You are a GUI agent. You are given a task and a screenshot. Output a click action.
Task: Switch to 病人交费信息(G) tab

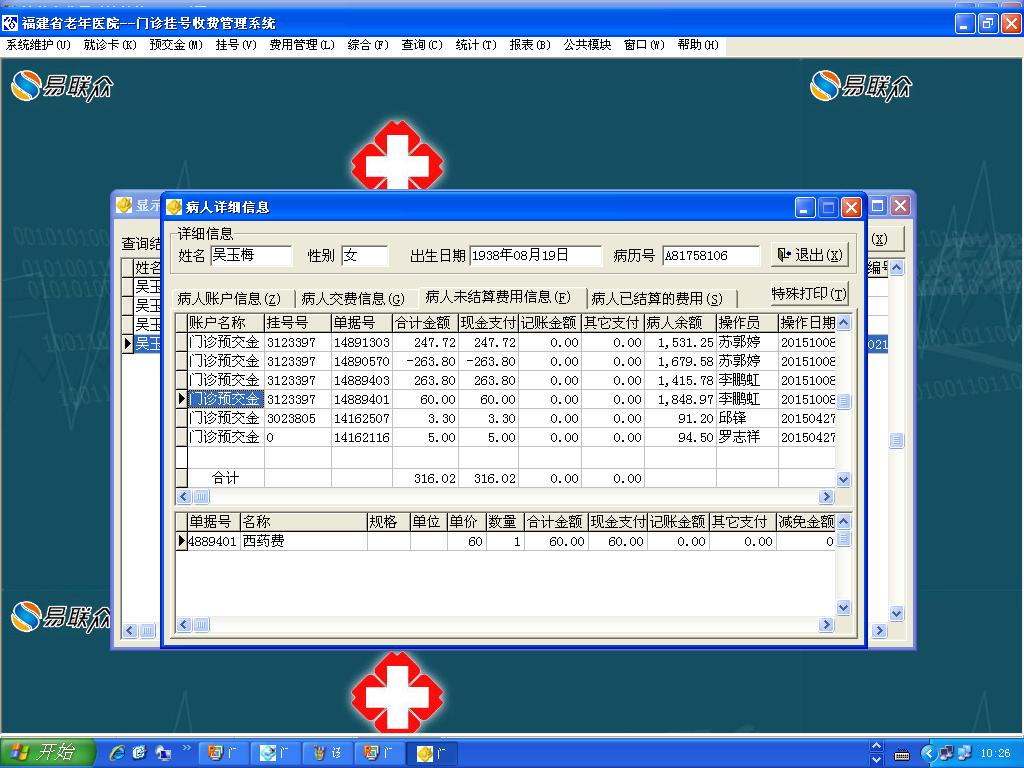(353, 298)
